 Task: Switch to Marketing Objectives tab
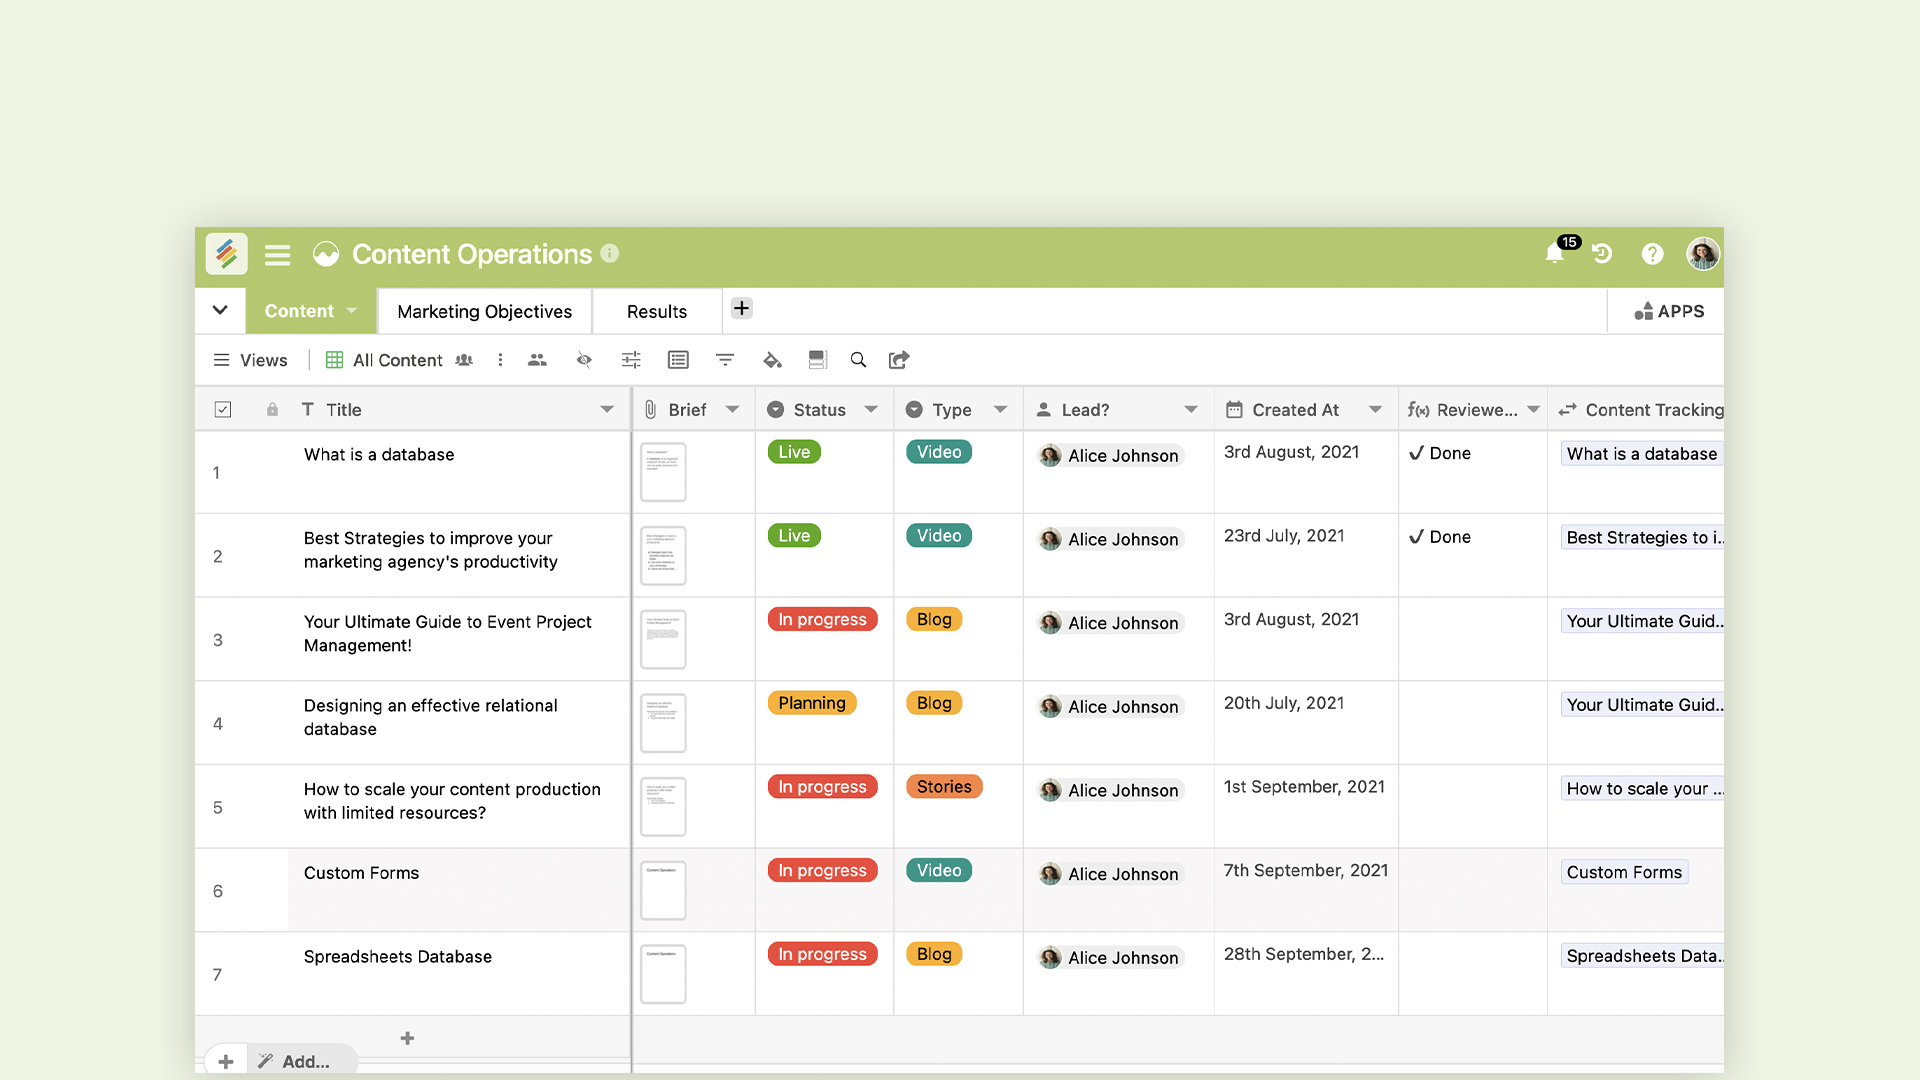click(484, 312)
